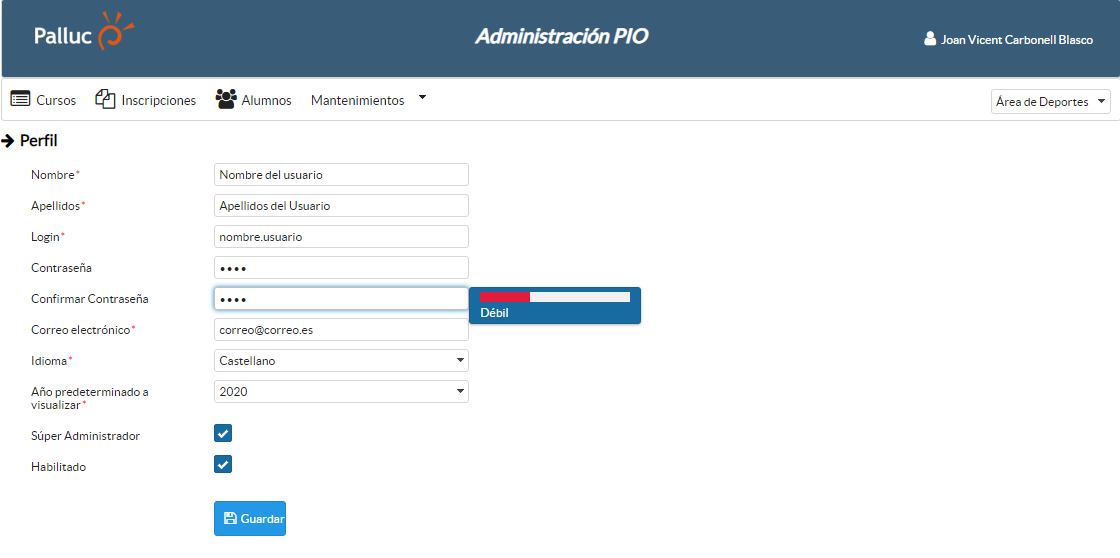Click the Cursos list icon
Image resolution: width=1120 pixels, height=558 pixels.
pos(20,99)
